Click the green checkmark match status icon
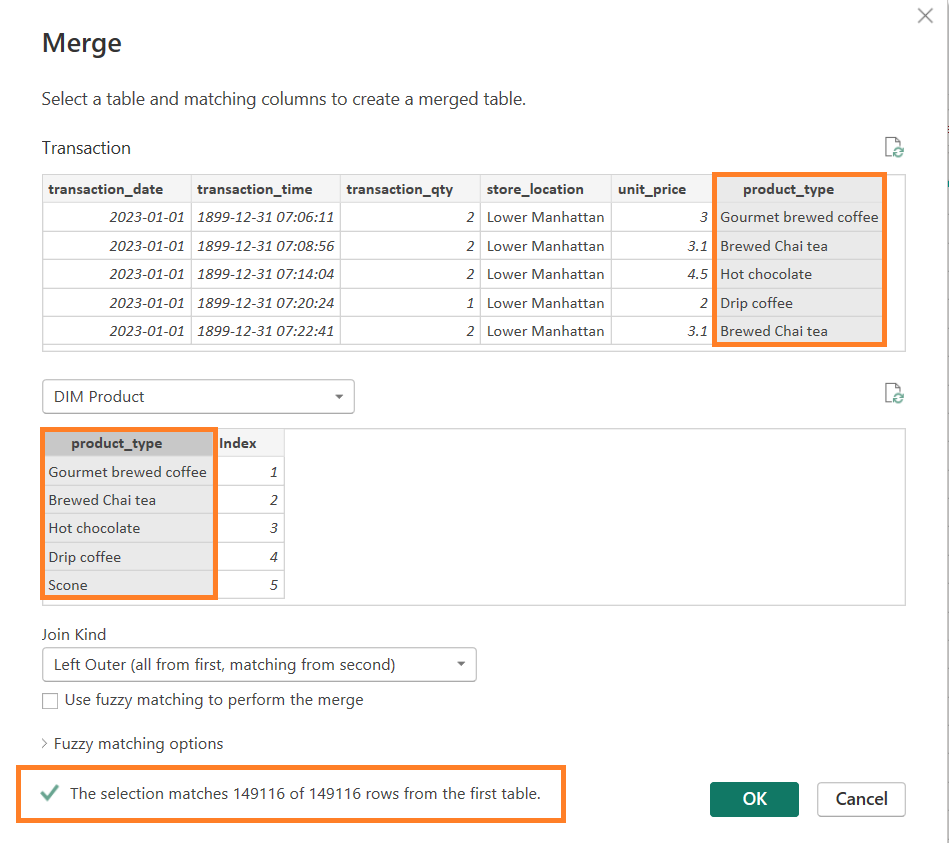Viewport: 949px width, 843px height. click(48, 793)
